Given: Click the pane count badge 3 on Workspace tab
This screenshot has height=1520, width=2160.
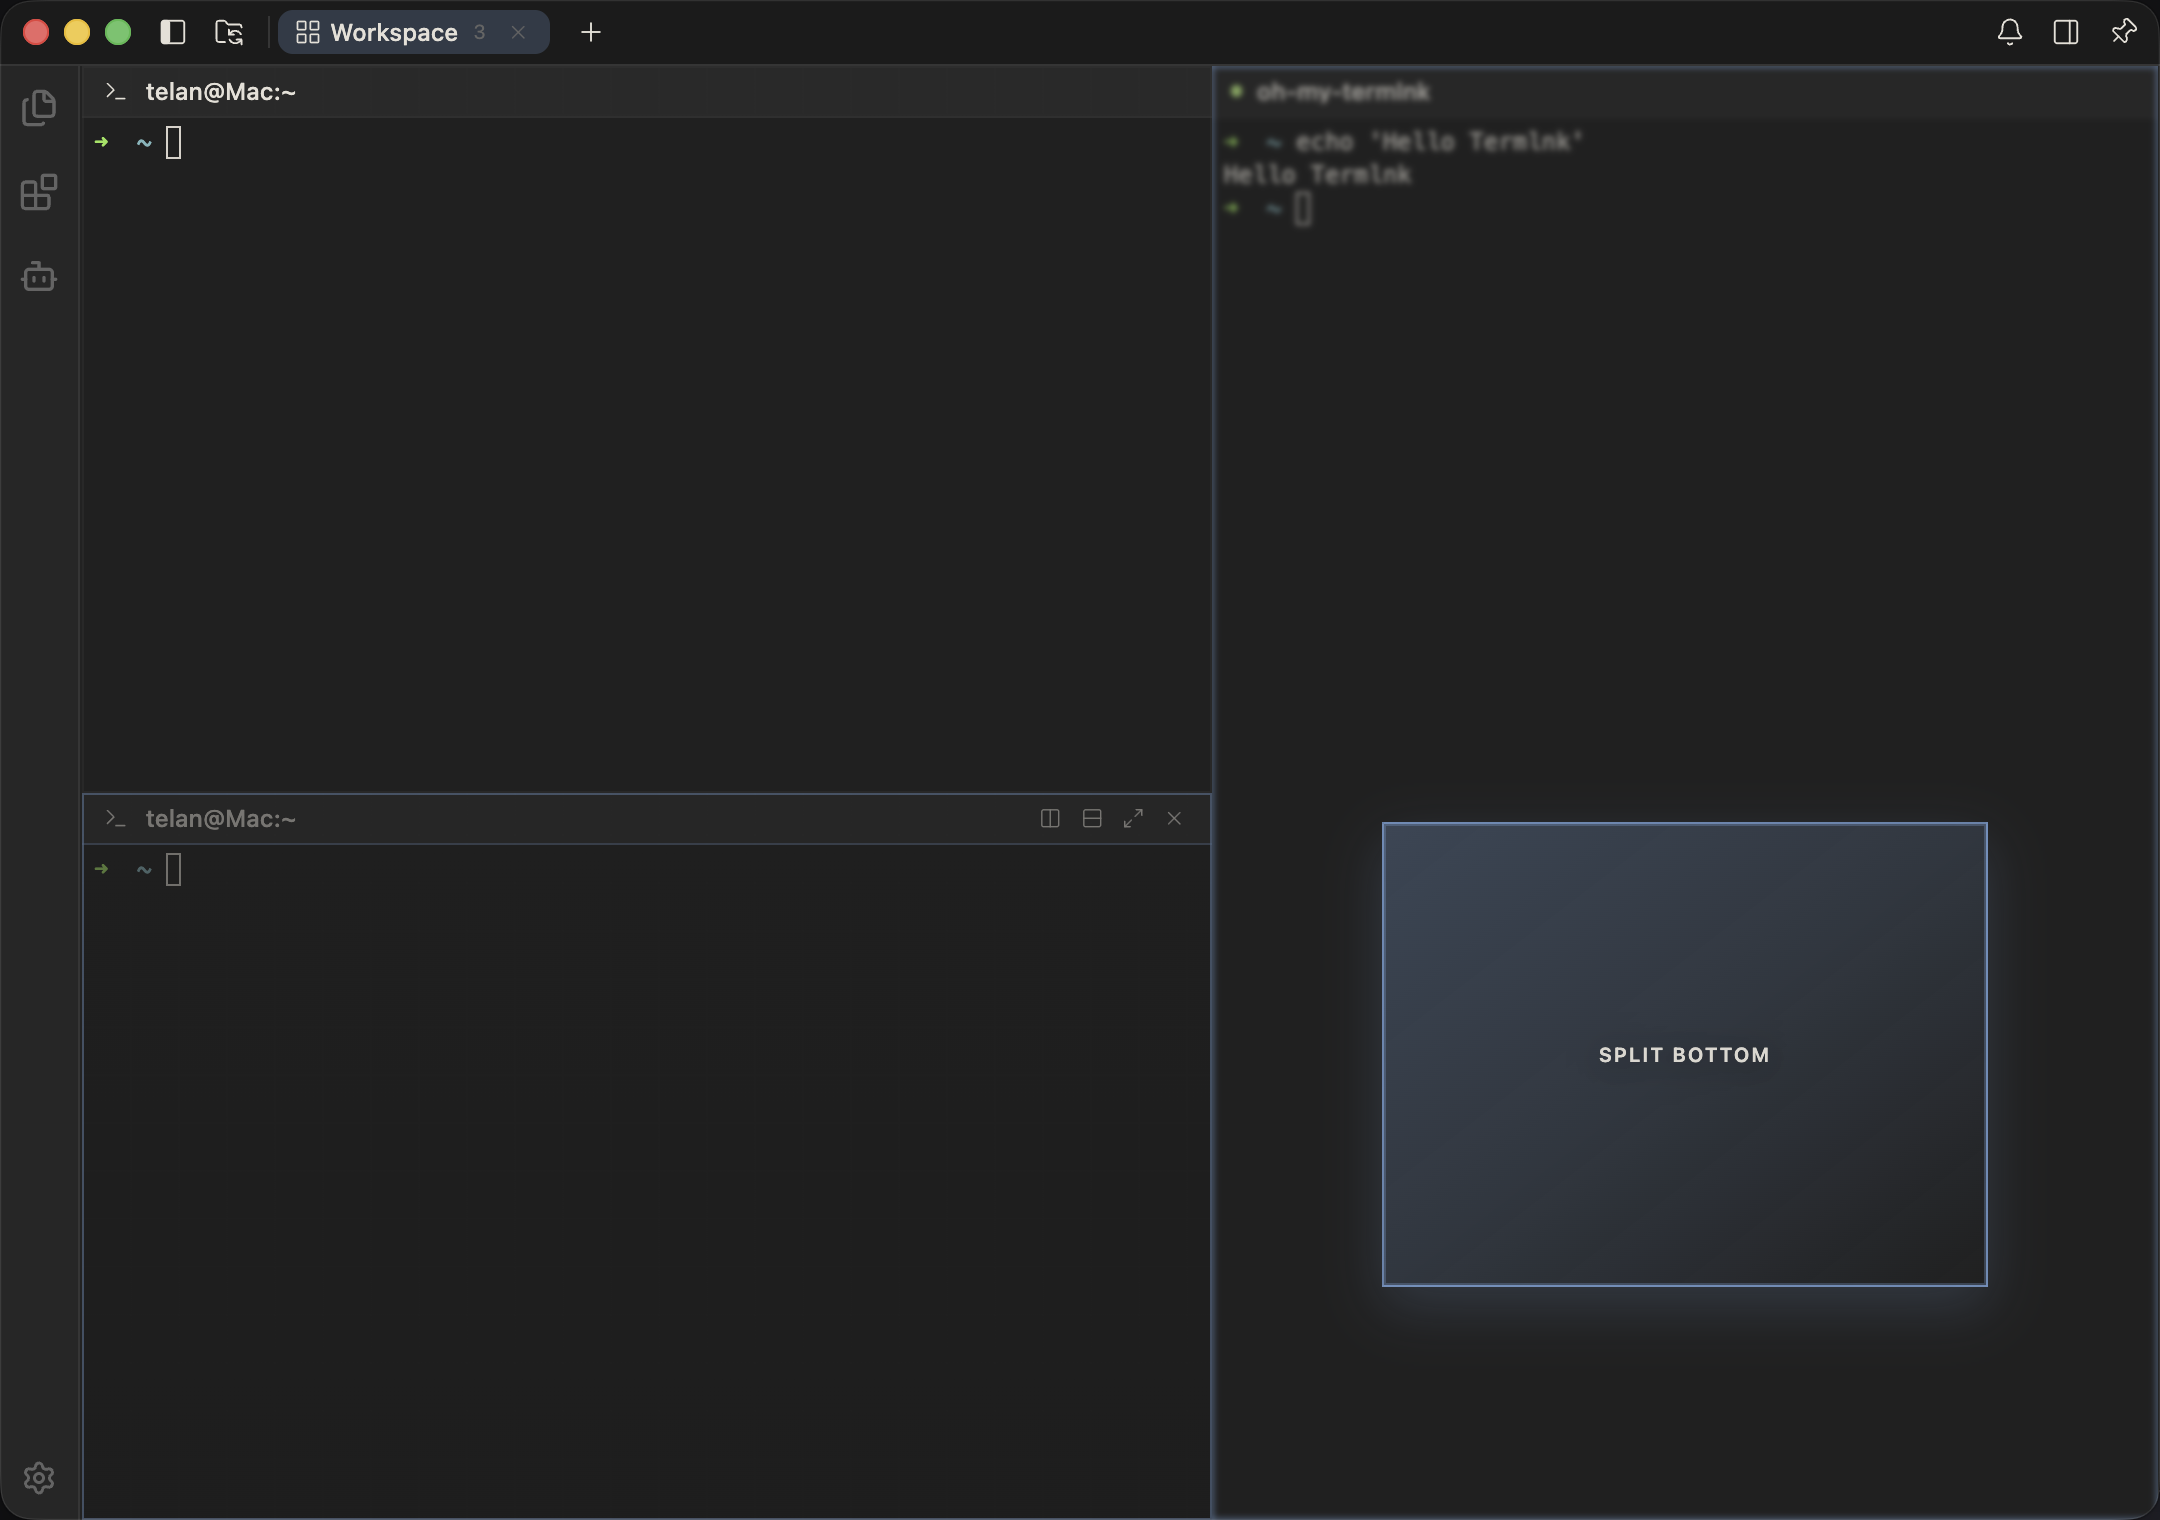Looking at the screenshot, I should (480, 32).
